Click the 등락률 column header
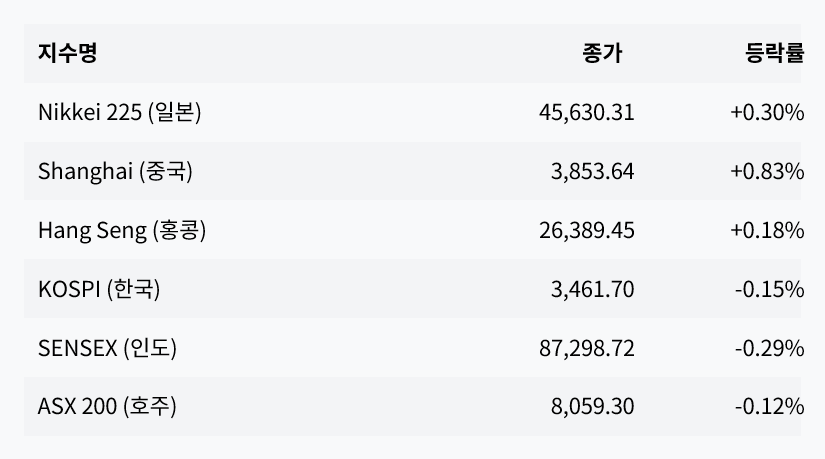This screenshot has height=459, width=825. click(774, 54)
